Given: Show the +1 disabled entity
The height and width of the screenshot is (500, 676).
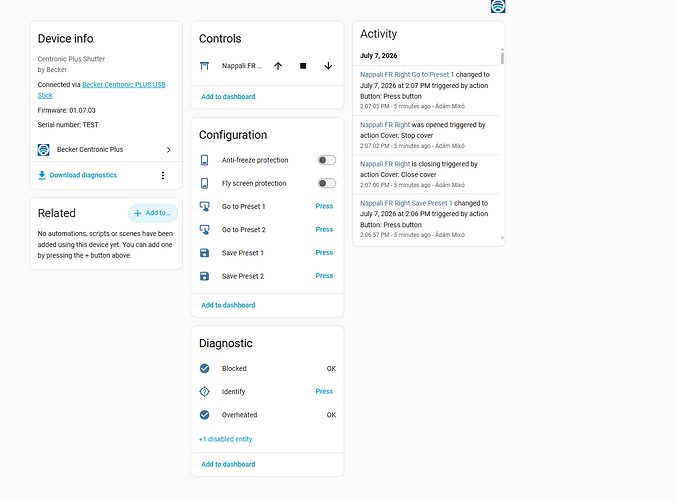Looking at the screenshot, I should (225, 439).
